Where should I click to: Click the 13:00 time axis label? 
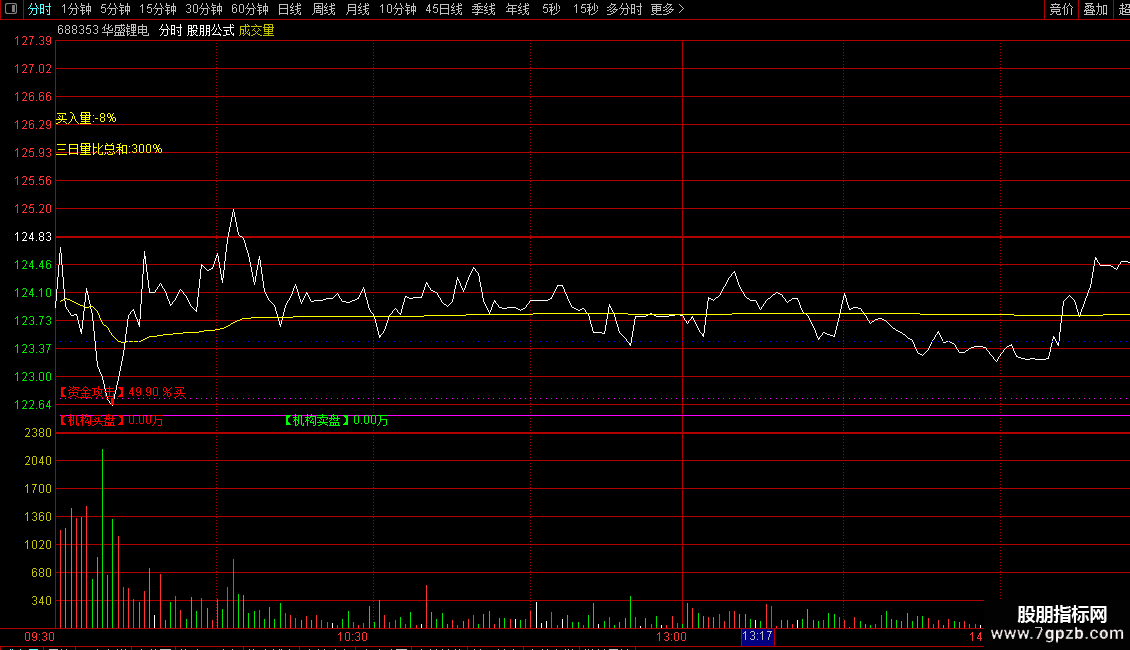pos(671,636)
